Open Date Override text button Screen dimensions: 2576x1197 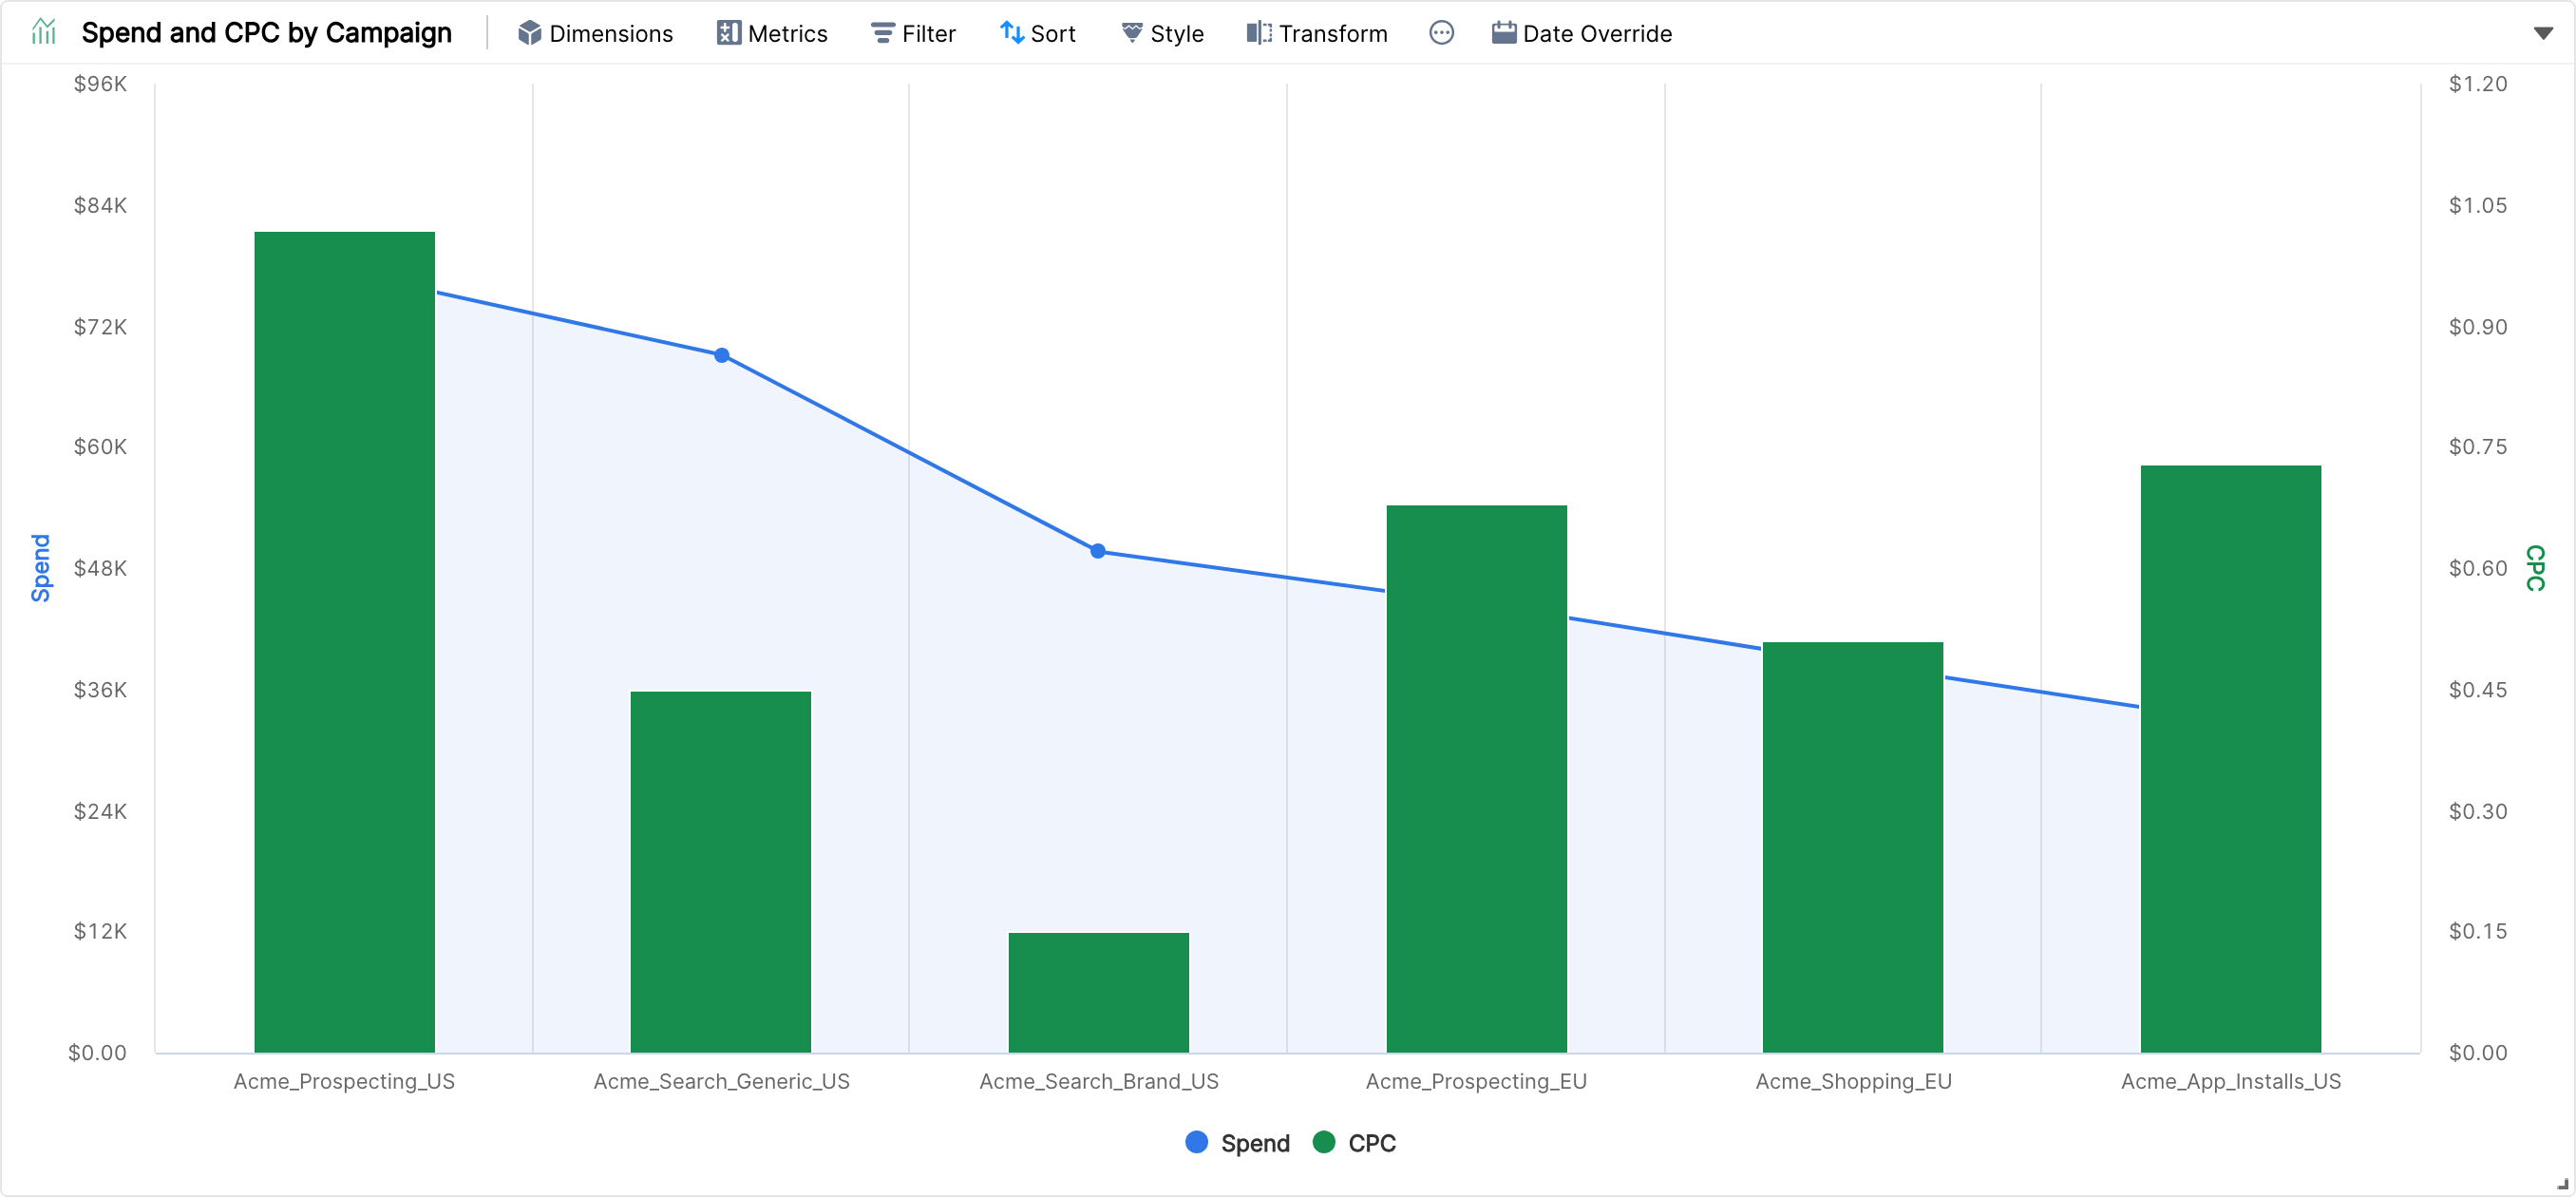(x=1597, y=34)
